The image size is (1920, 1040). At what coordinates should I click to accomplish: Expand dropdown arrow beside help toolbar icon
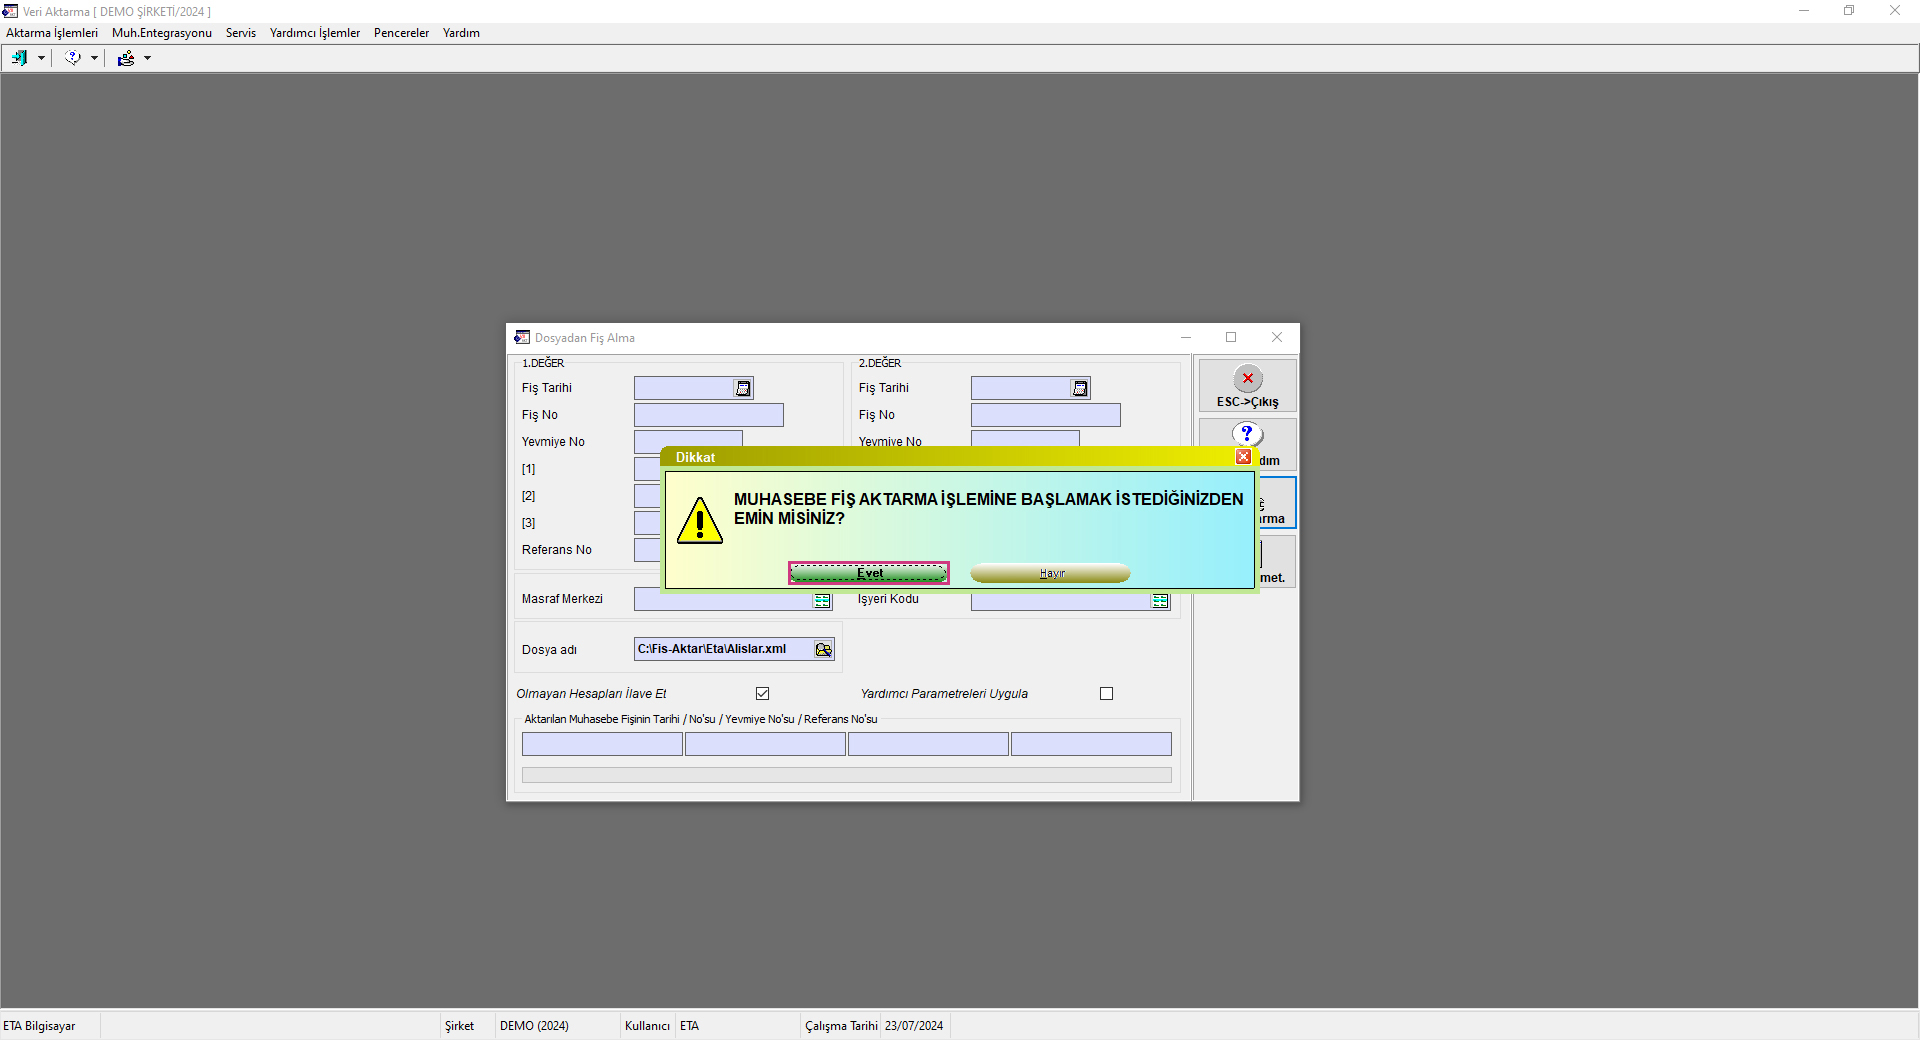click(94, 58)
